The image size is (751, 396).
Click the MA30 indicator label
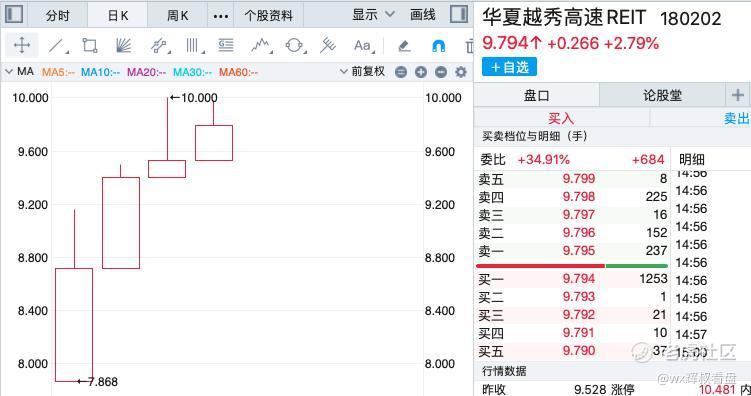pyautogui.click(x=193, y=72)
